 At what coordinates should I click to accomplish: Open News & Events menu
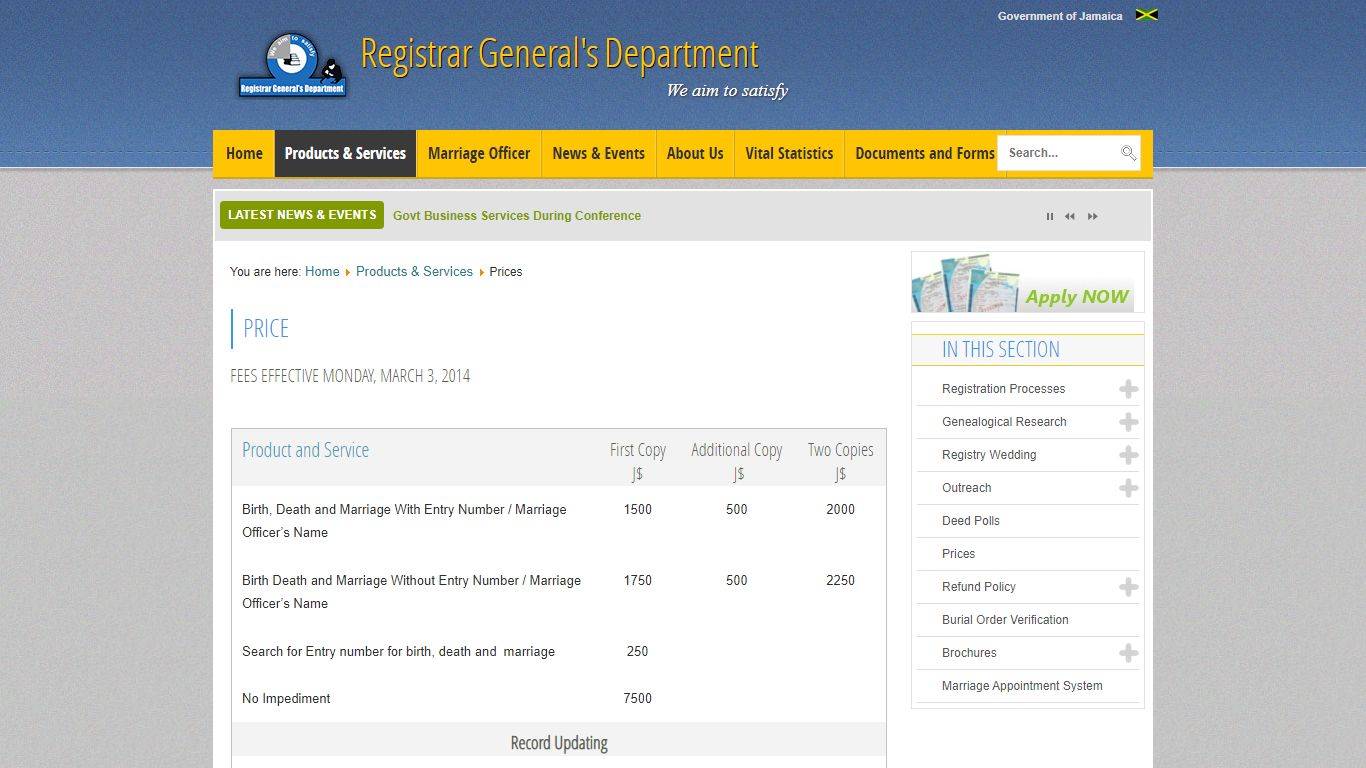click(x=598, y=153)
